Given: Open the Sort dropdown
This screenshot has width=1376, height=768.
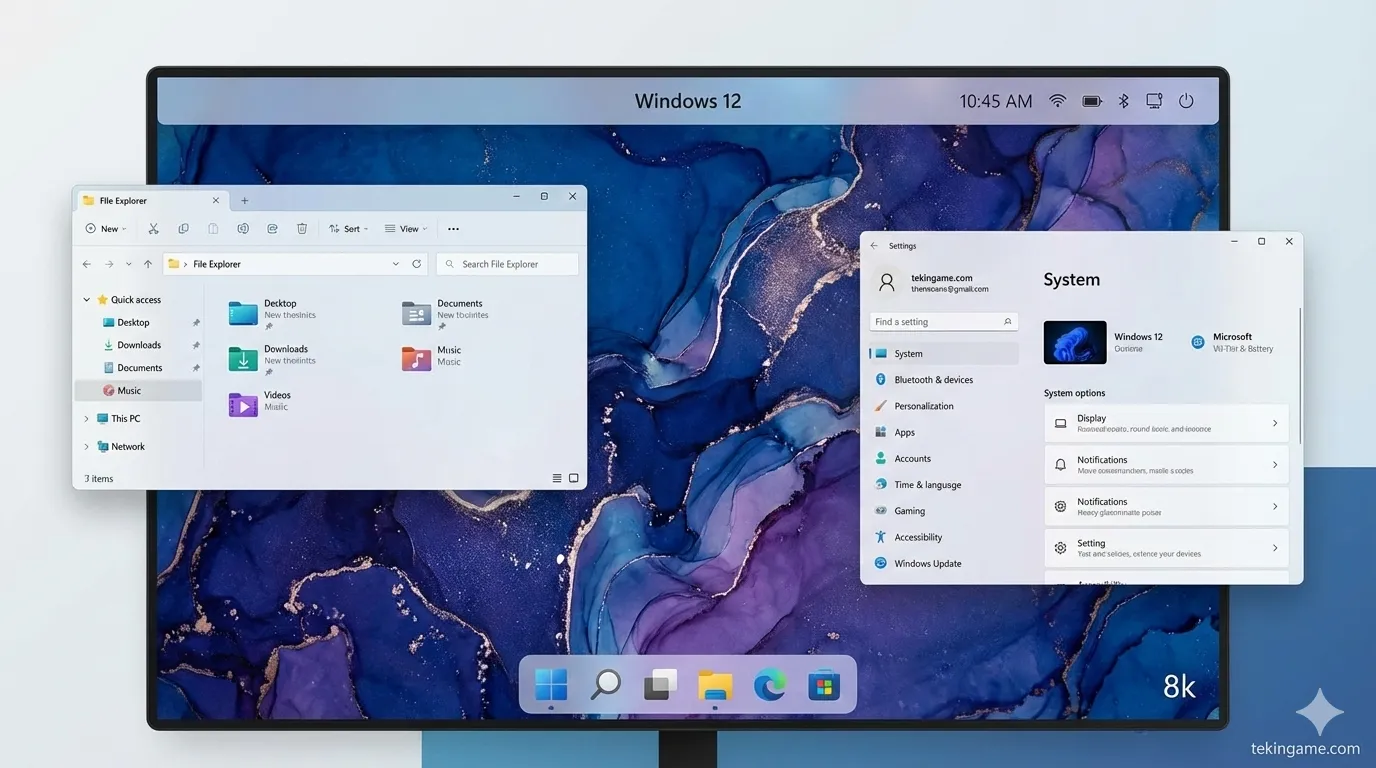Looking at the screenshot, I should [x=349, y=229].
